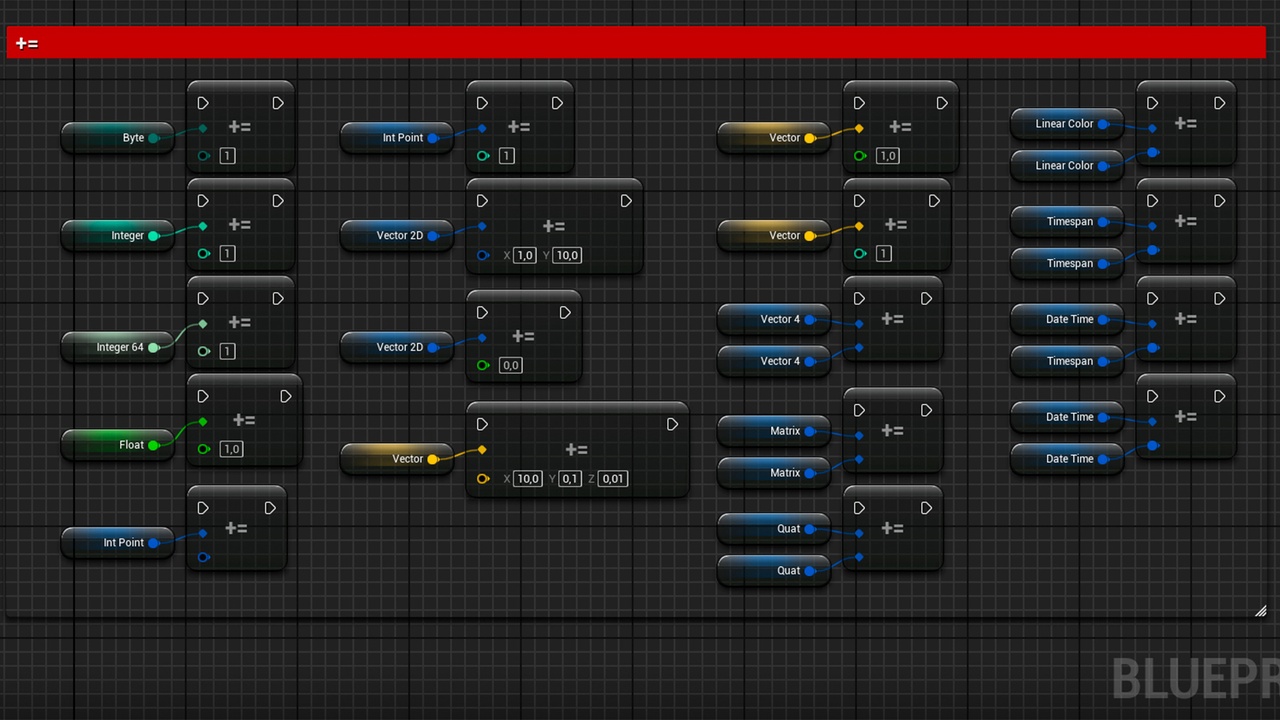Edit value 1 in the Byte += node
1280x720 pixels.
coord(227,156)
